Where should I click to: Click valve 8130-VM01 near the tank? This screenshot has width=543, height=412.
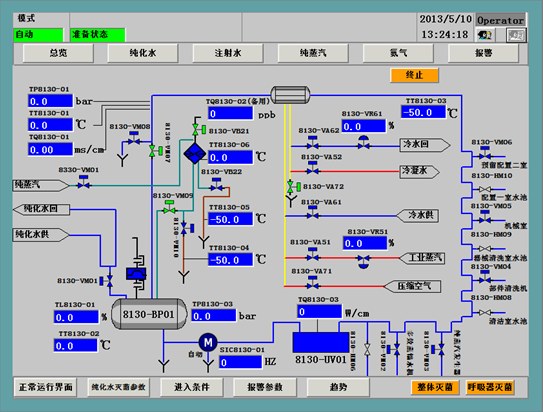pyautogui.click(x=106, y=280)
